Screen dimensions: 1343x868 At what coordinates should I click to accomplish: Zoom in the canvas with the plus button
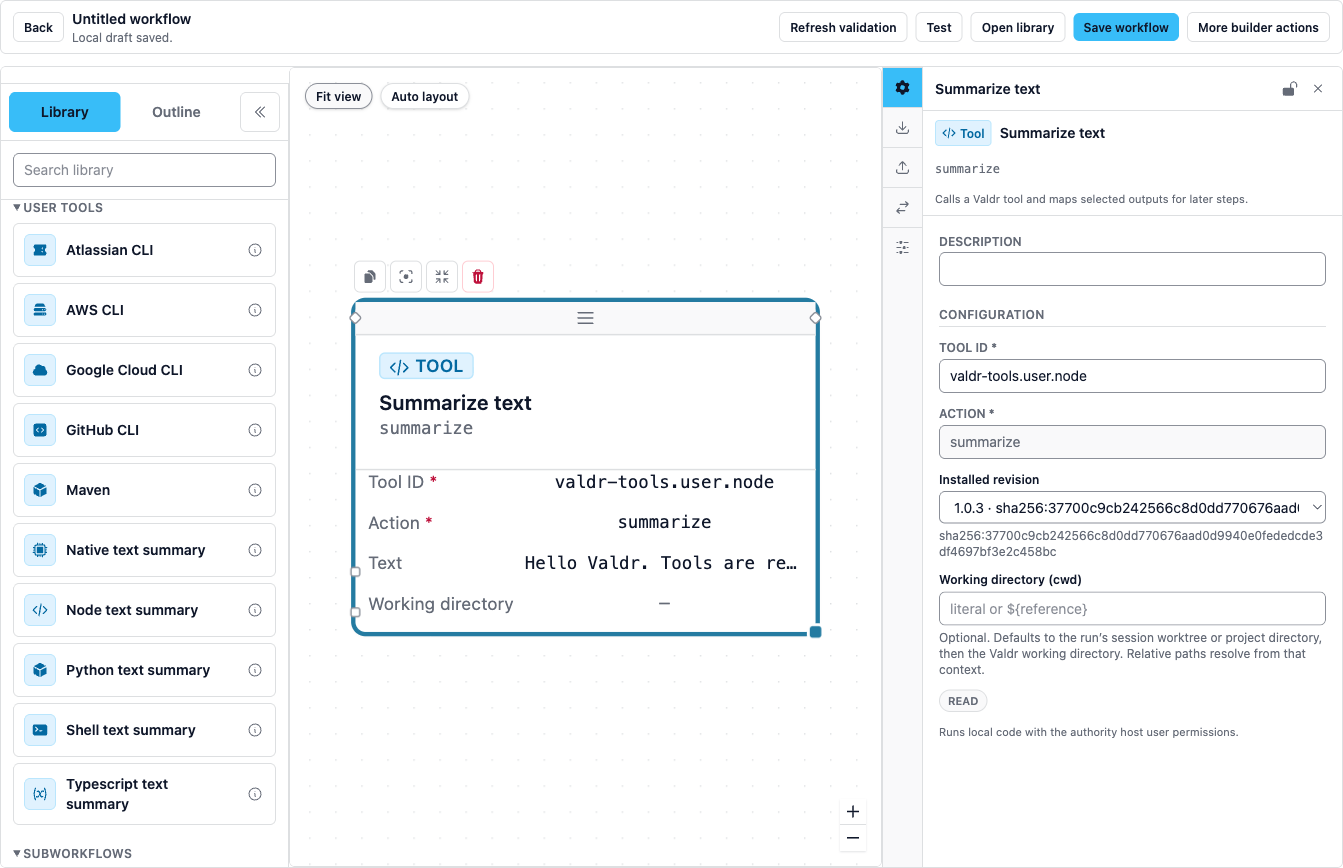click(x=853, y=812)
